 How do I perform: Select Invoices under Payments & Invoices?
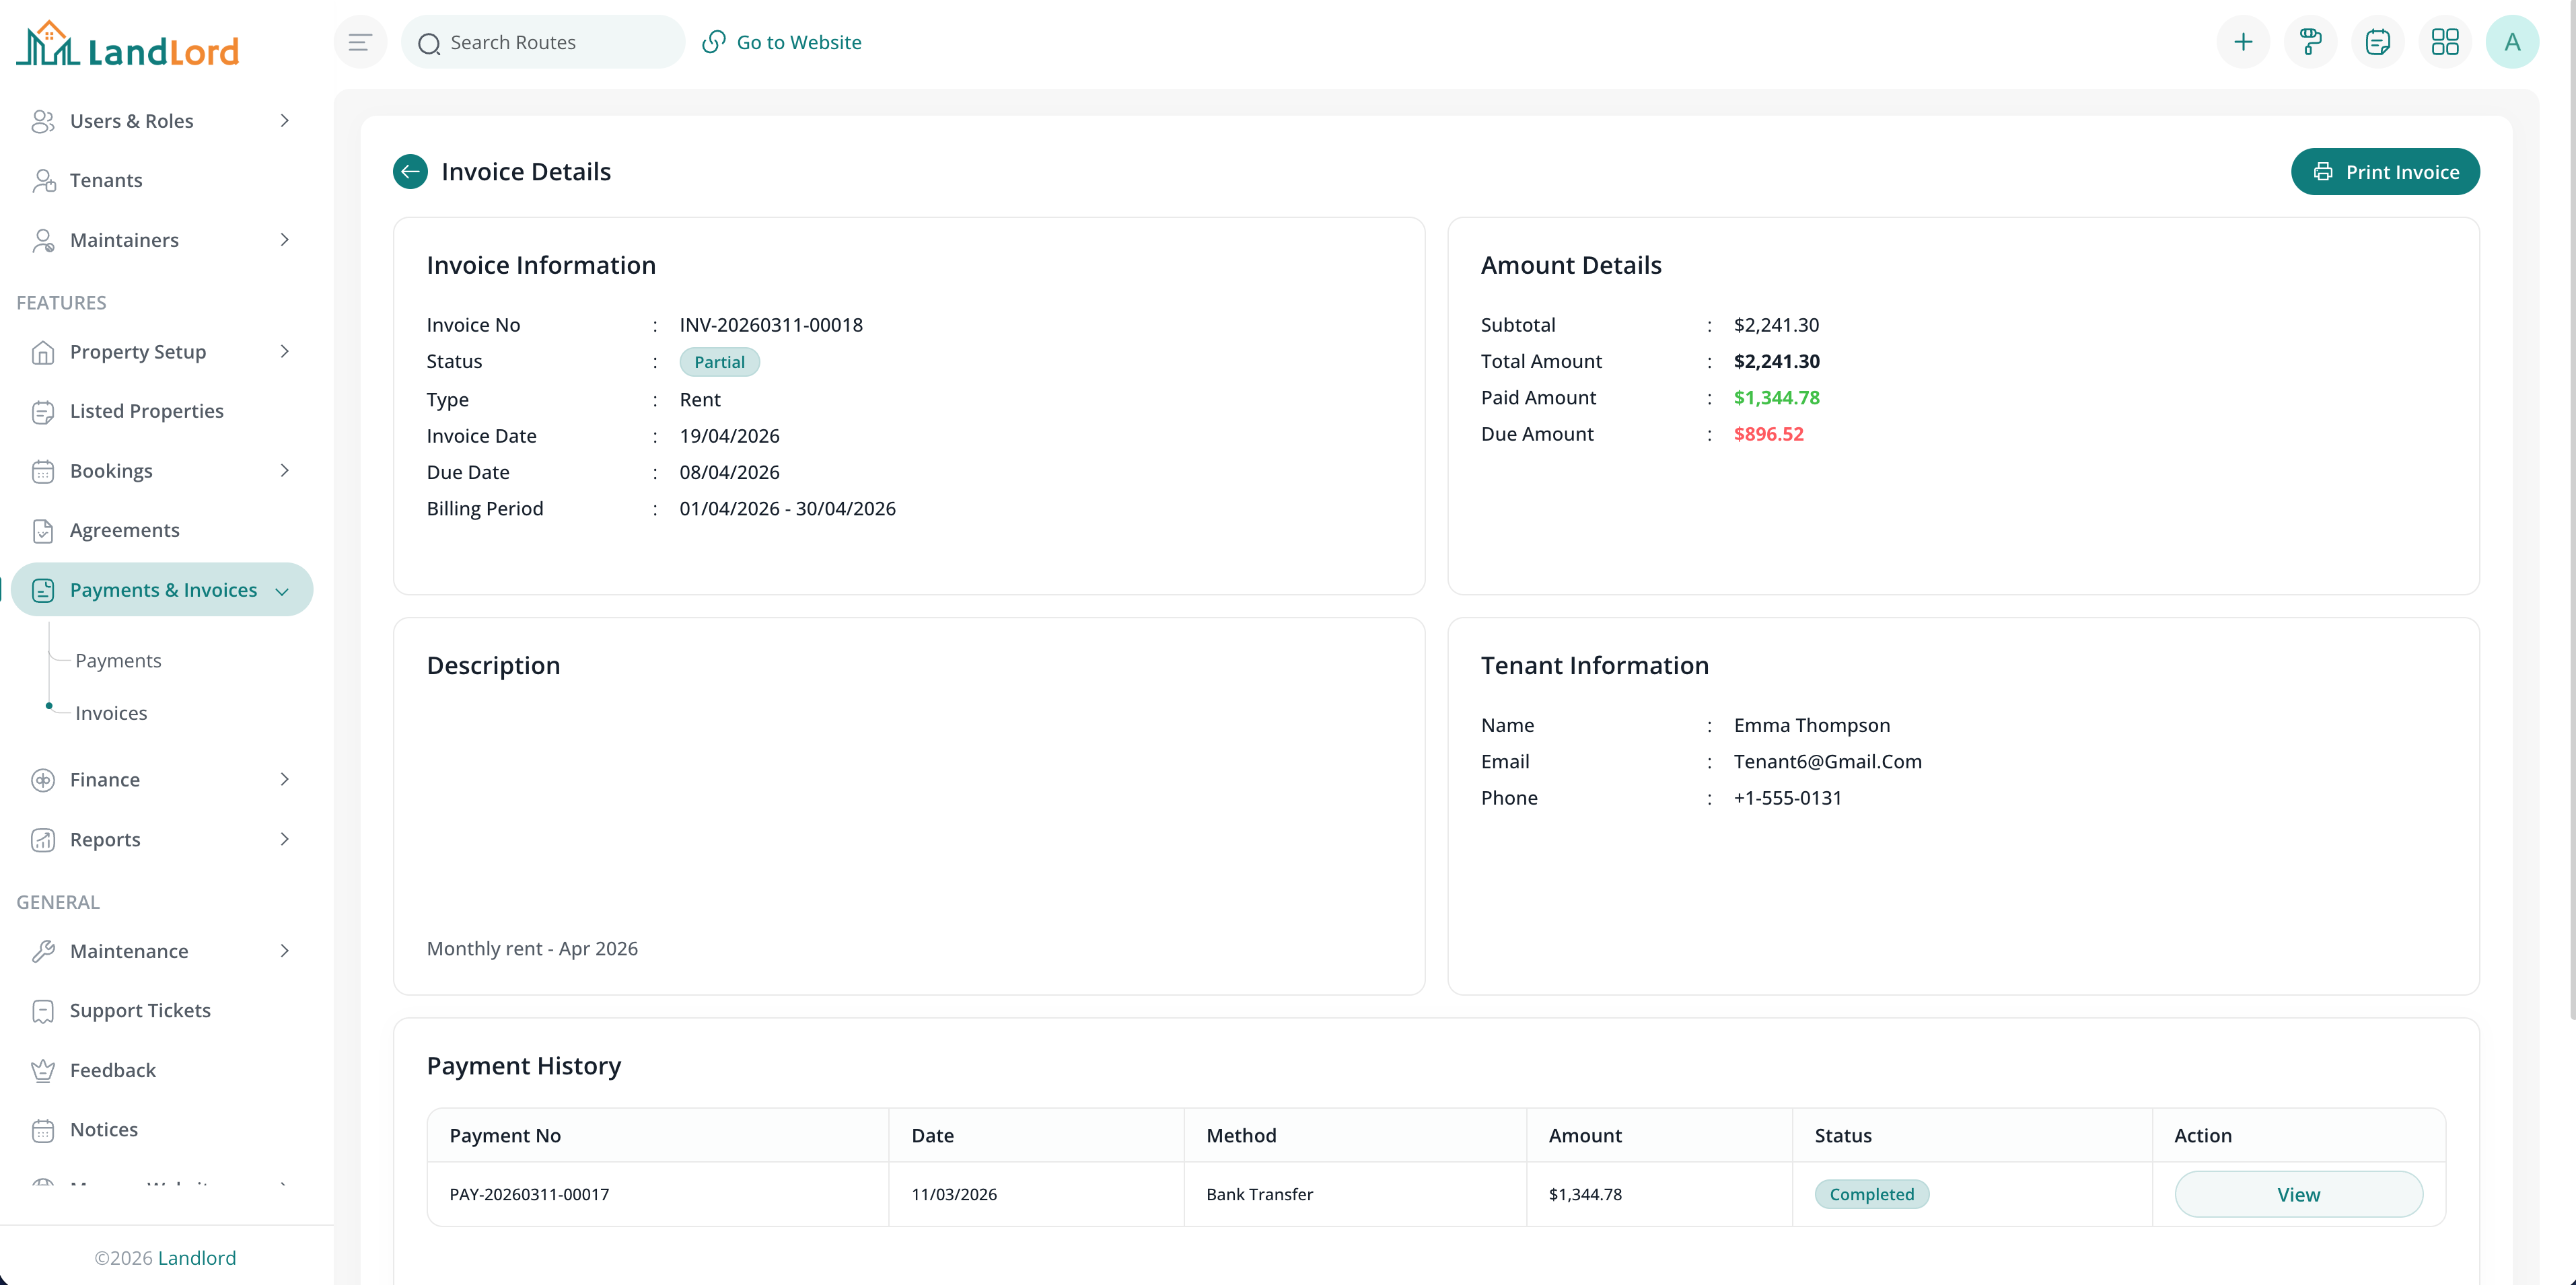[110, 712]
